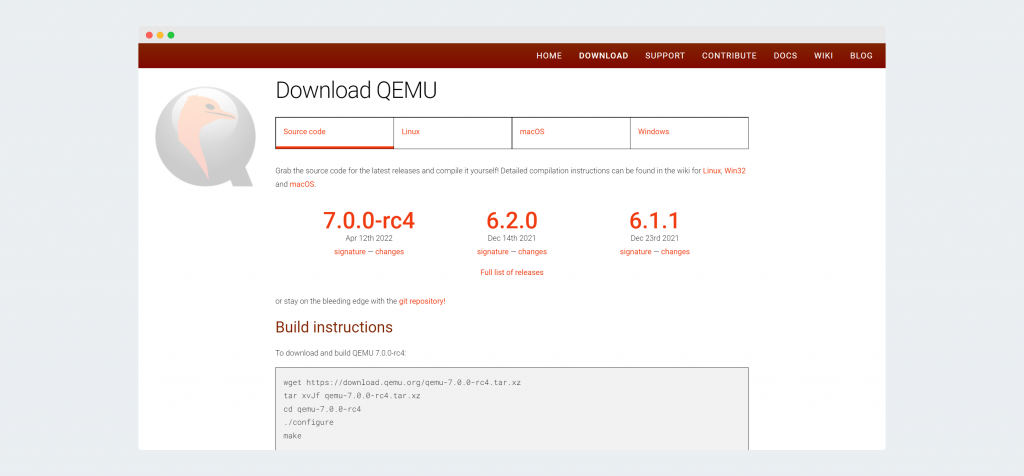Screen dimensions: 1024x476
Task: Click the Dec 23rd 2021 date
Action: coord(654,238)
